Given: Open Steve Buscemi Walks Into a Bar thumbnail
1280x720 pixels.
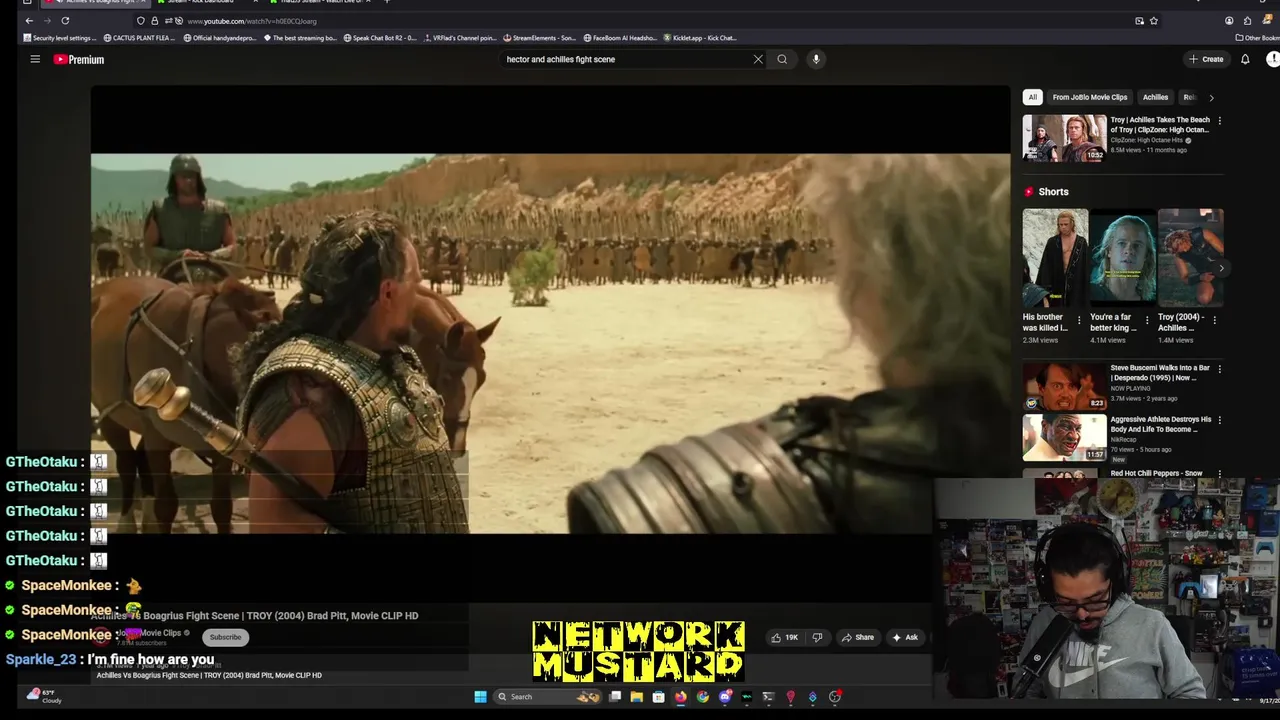Looking at the screenshot, I should point(1064,386).
